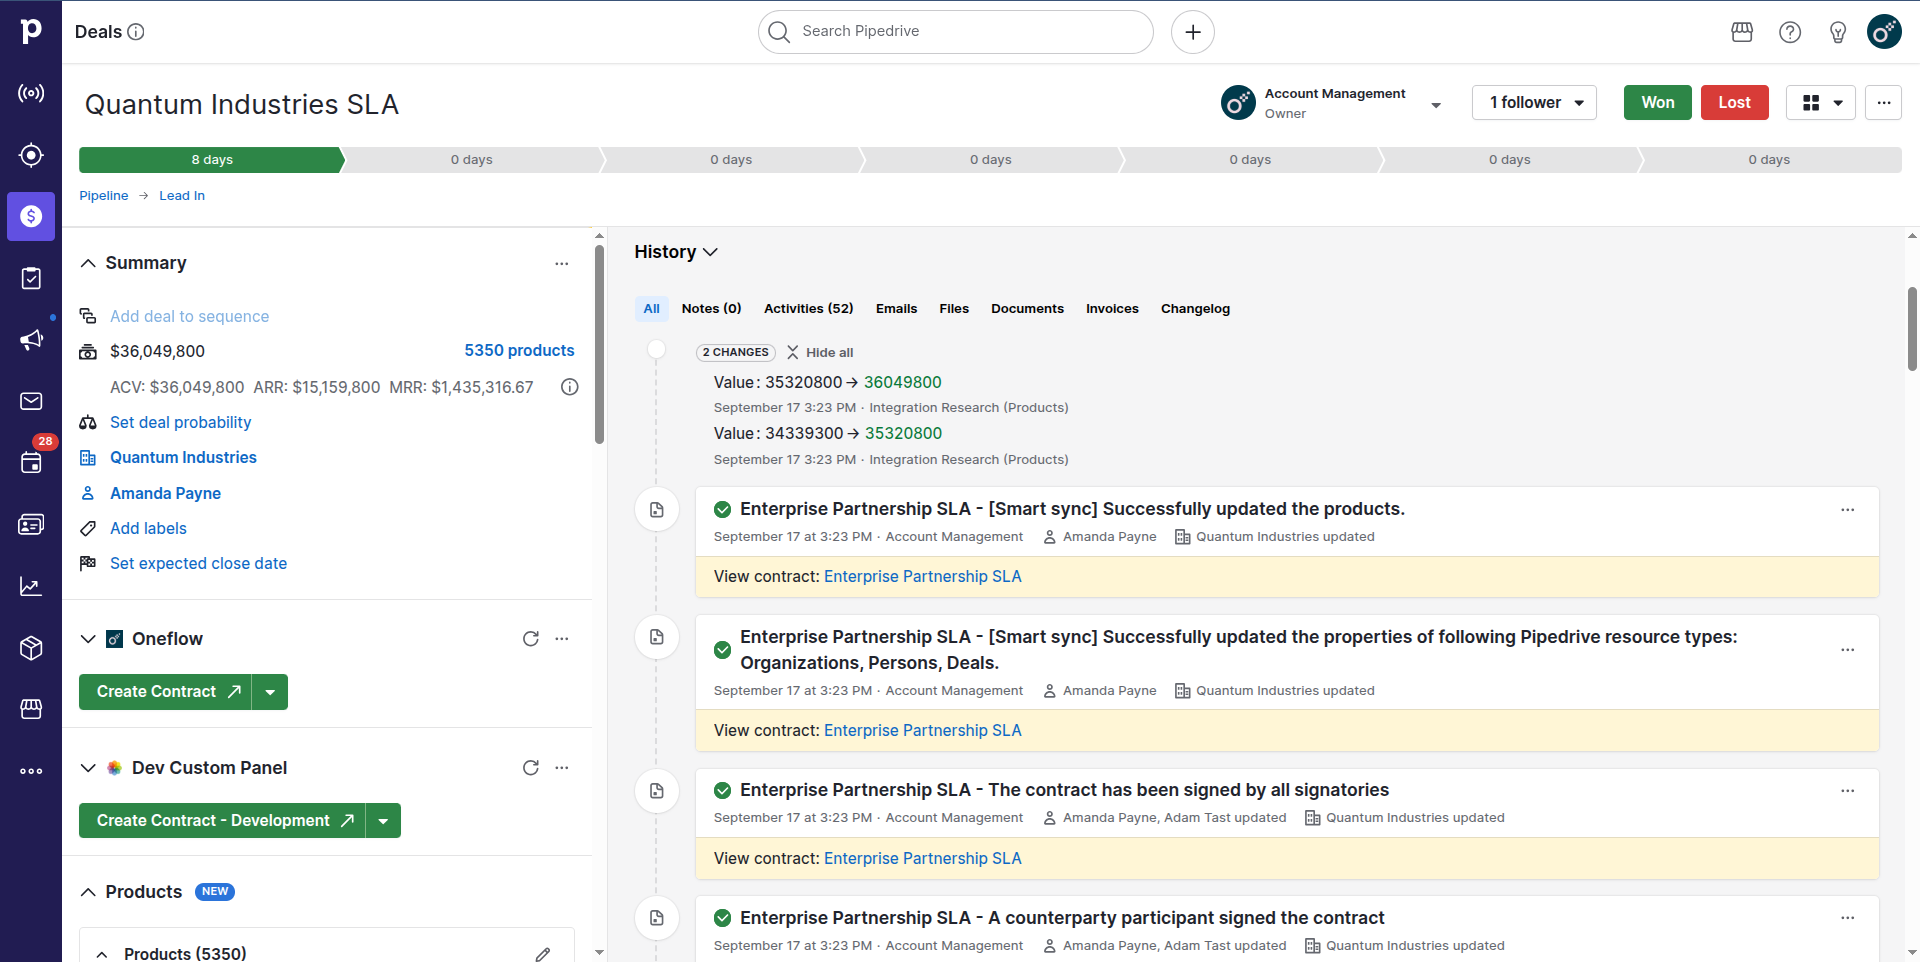Edit products with the pencil icon

543,954
